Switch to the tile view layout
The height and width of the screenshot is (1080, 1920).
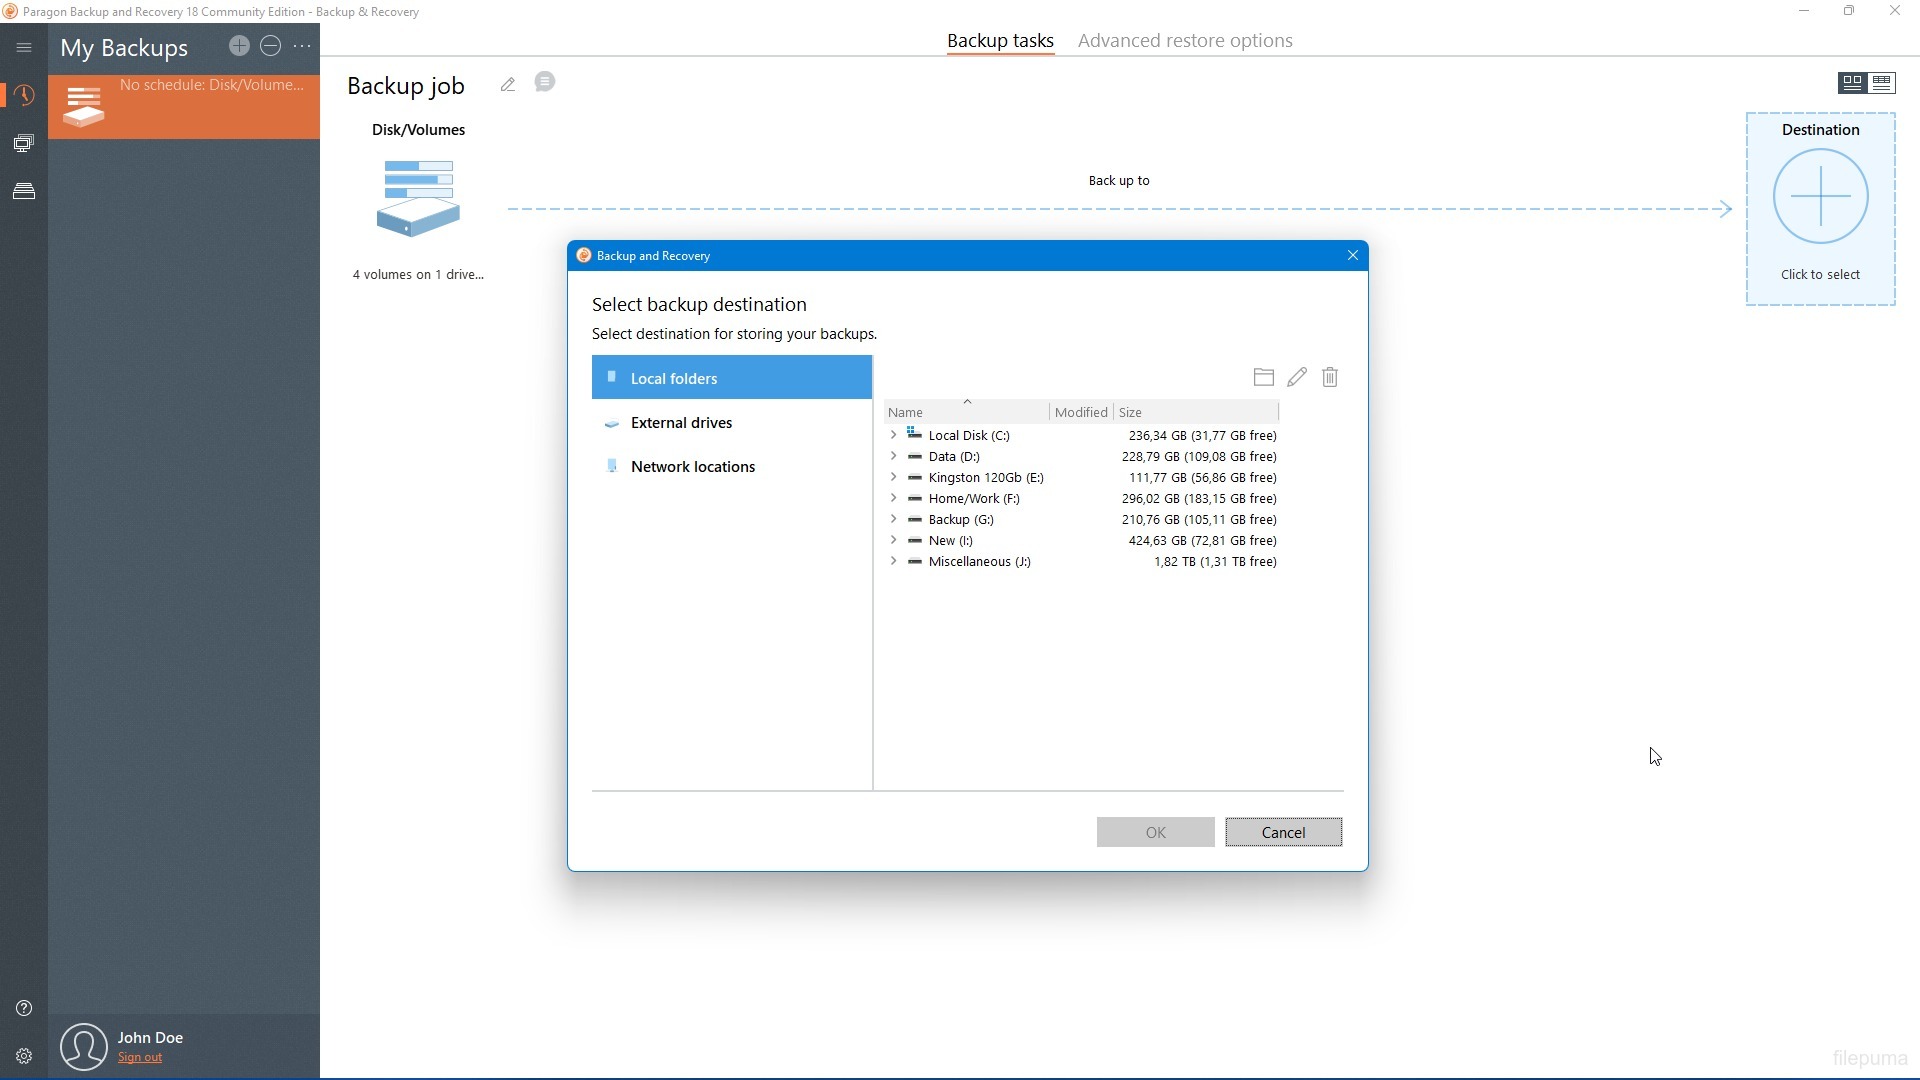click(x=1852, y=83)
